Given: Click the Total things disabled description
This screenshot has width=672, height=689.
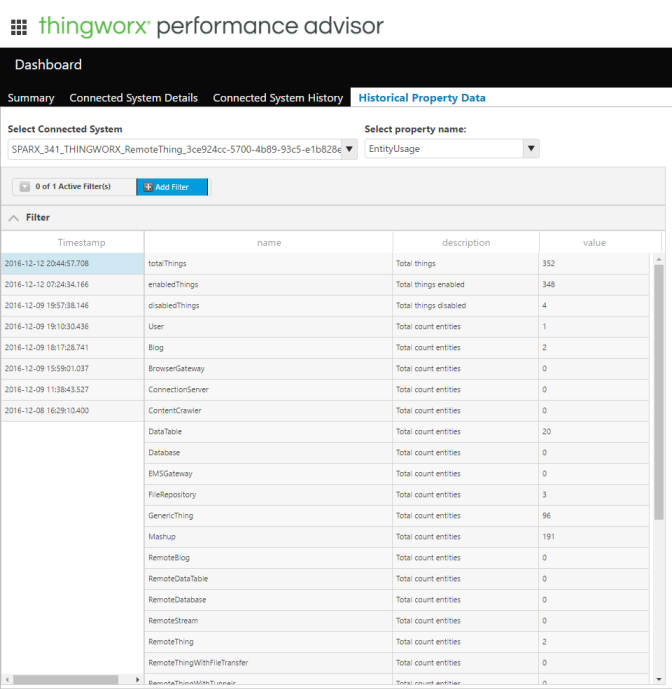Looking at the screenshot, I should (431, 306).
